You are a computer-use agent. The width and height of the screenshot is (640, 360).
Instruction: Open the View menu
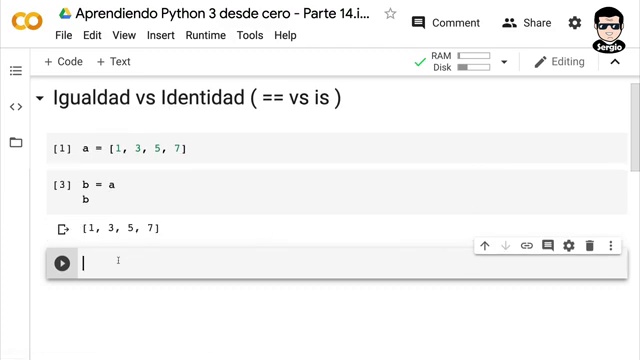[x=124, y=36]
